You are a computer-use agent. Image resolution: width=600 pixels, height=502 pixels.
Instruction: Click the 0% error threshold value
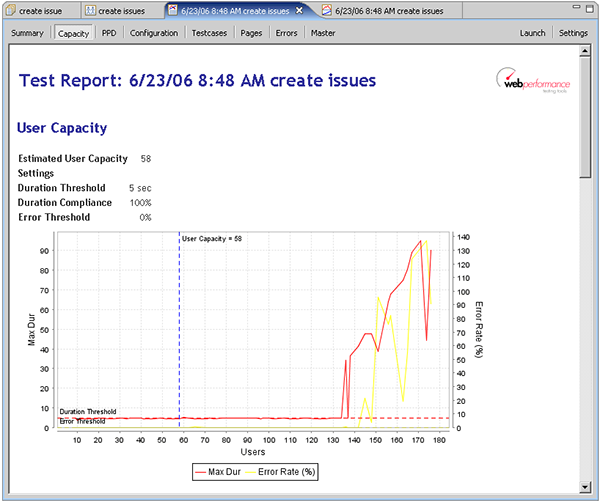coord(145,218)
